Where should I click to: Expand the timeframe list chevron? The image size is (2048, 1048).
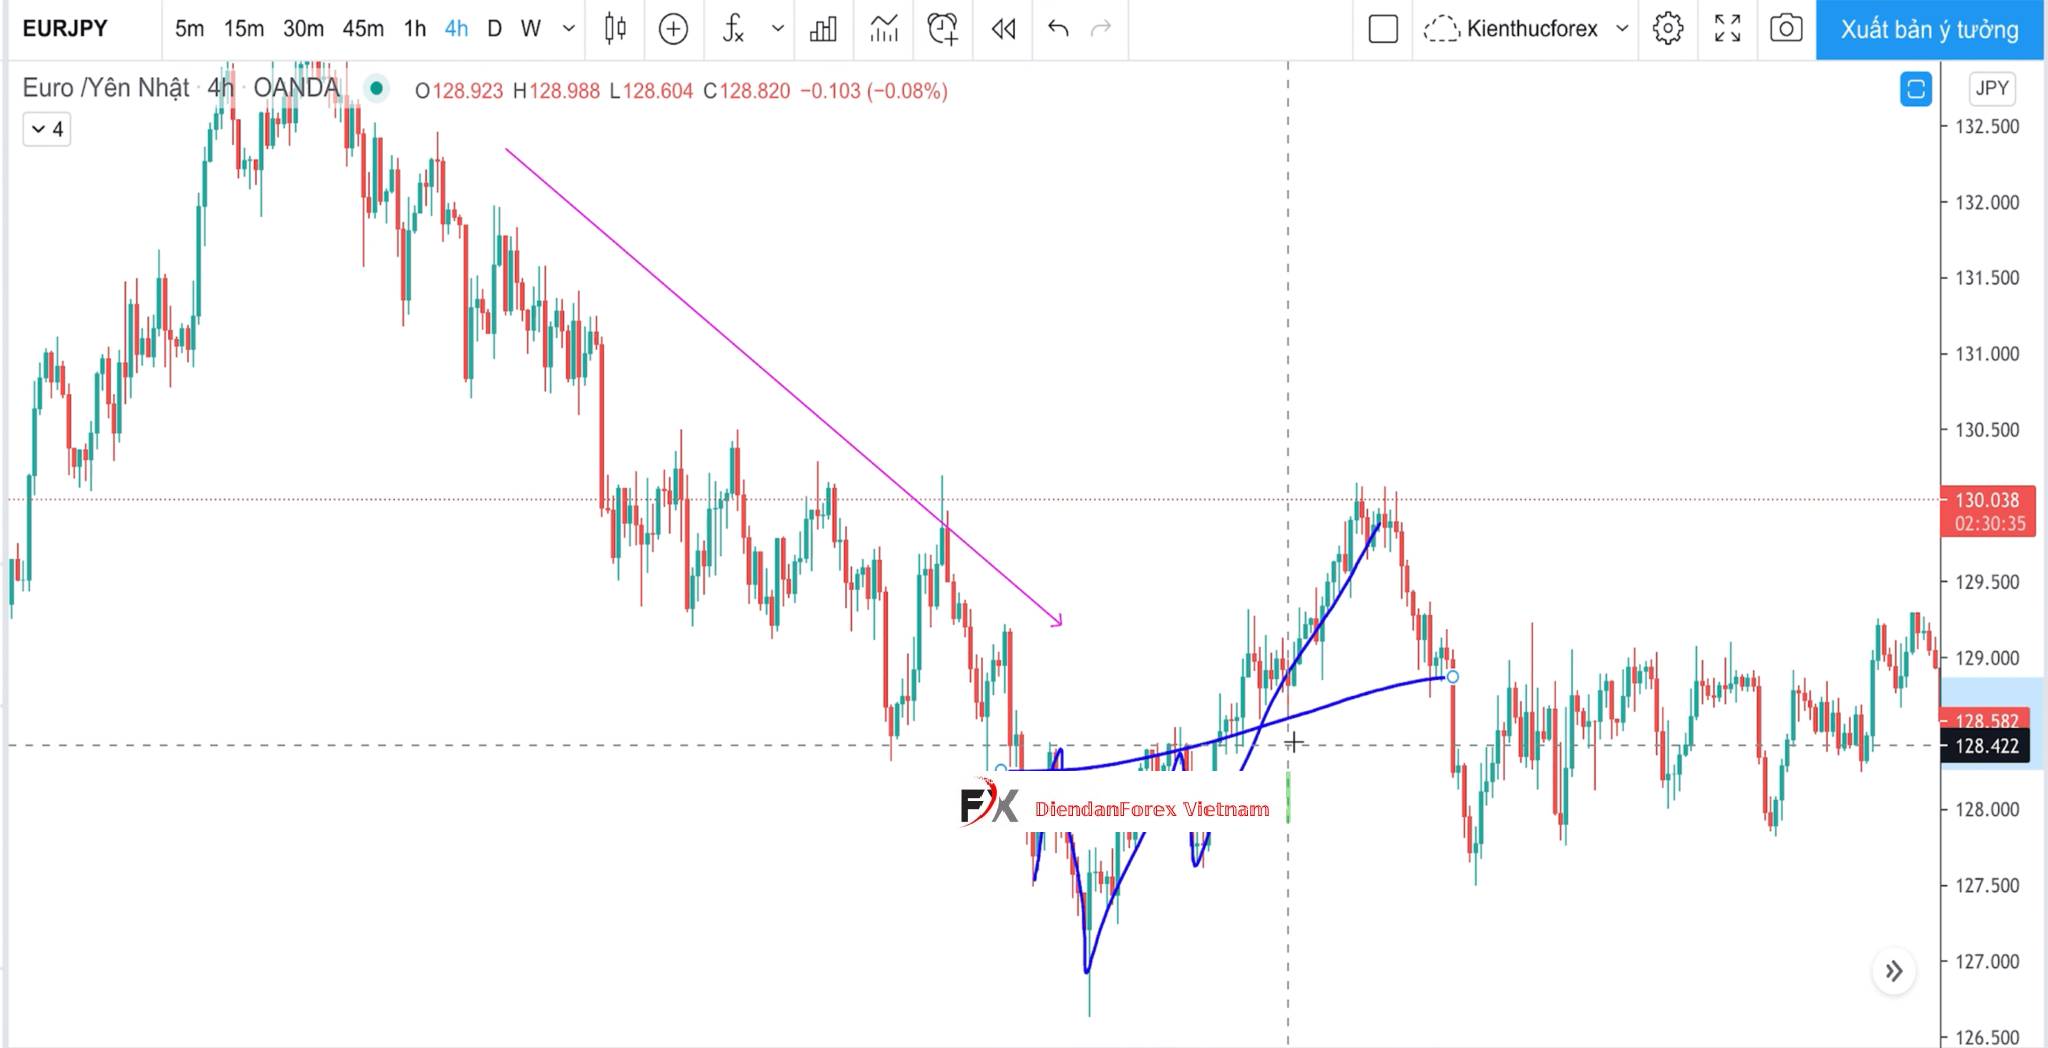pos(569,29)
